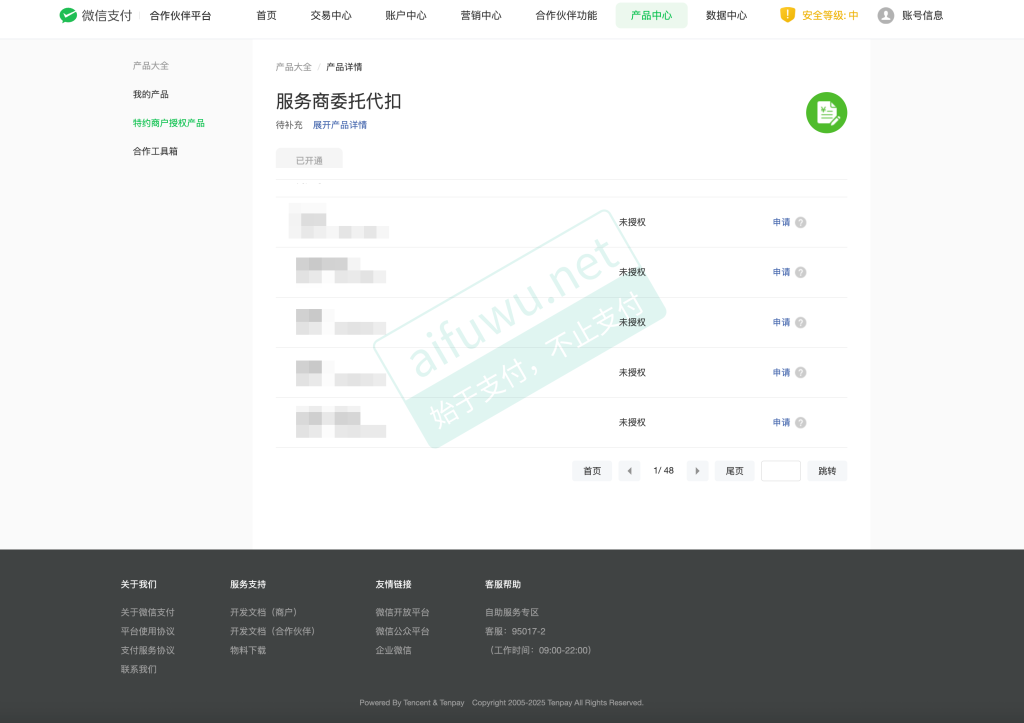1024x723 pixels.
Task: Click 合作伙伴平台 header title
Action: [x=180, y=16]
